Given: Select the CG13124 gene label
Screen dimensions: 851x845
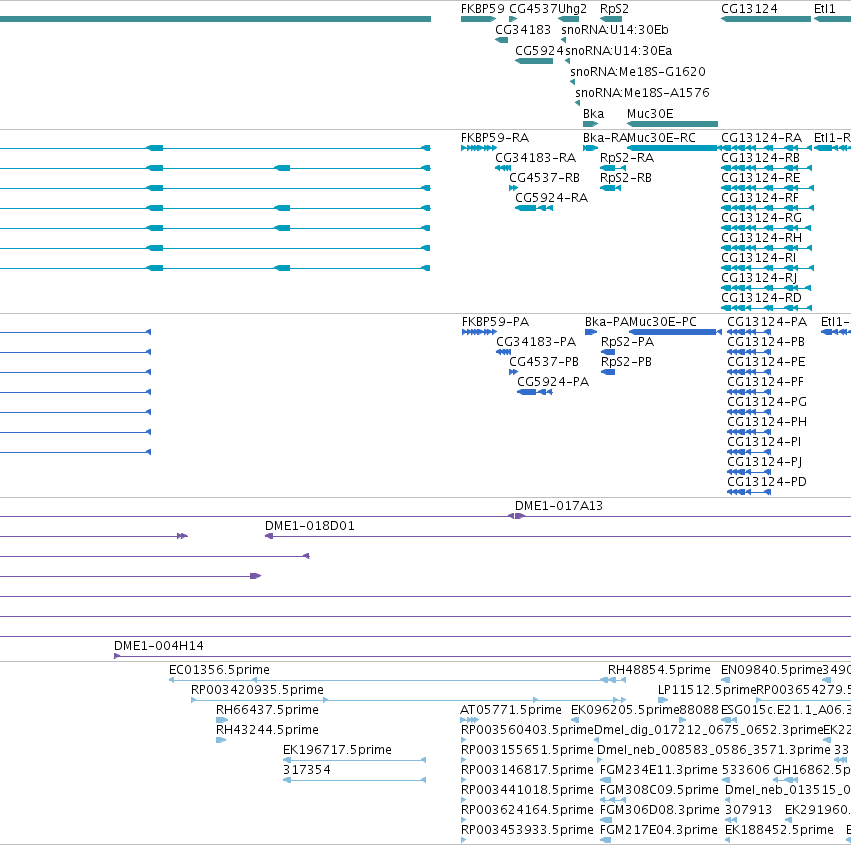Looking at the screenshot, I should click(x=749, y=9).
